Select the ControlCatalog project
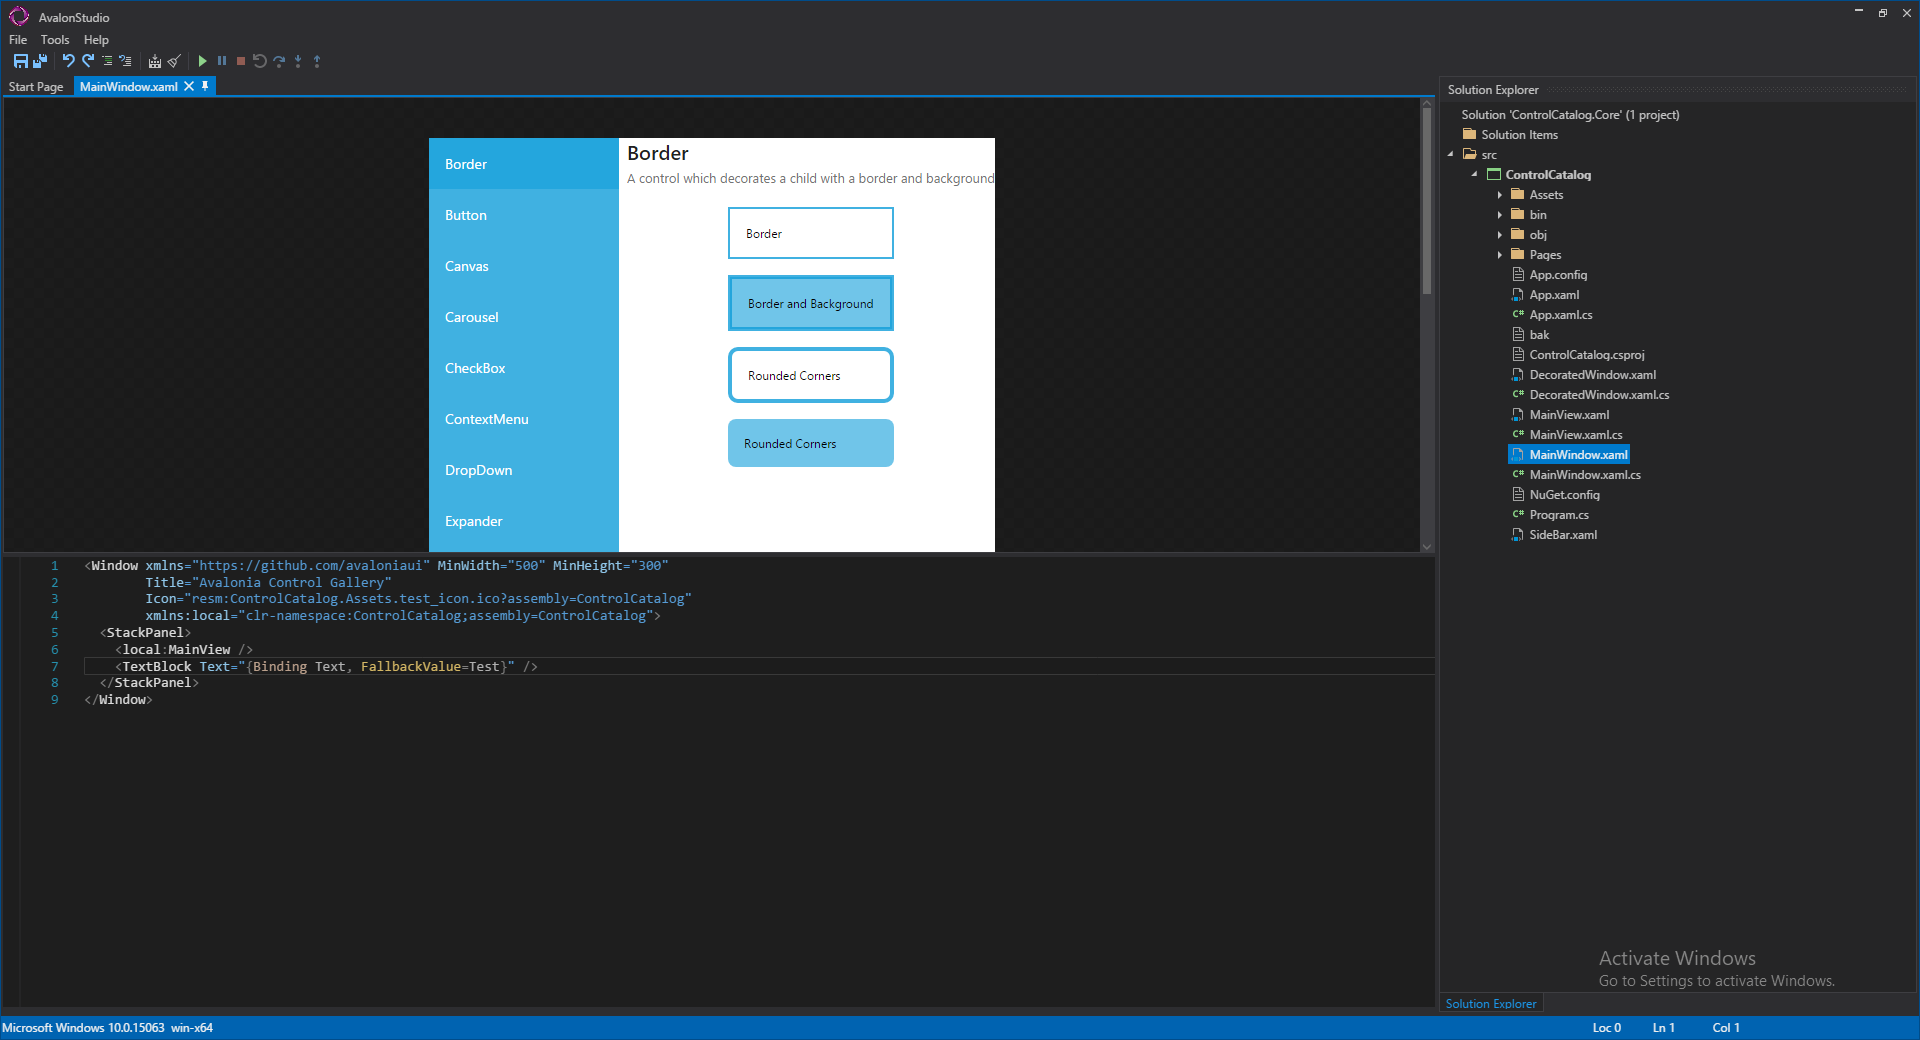This screenshot has width=1920, height=1040. (1539, 175)
